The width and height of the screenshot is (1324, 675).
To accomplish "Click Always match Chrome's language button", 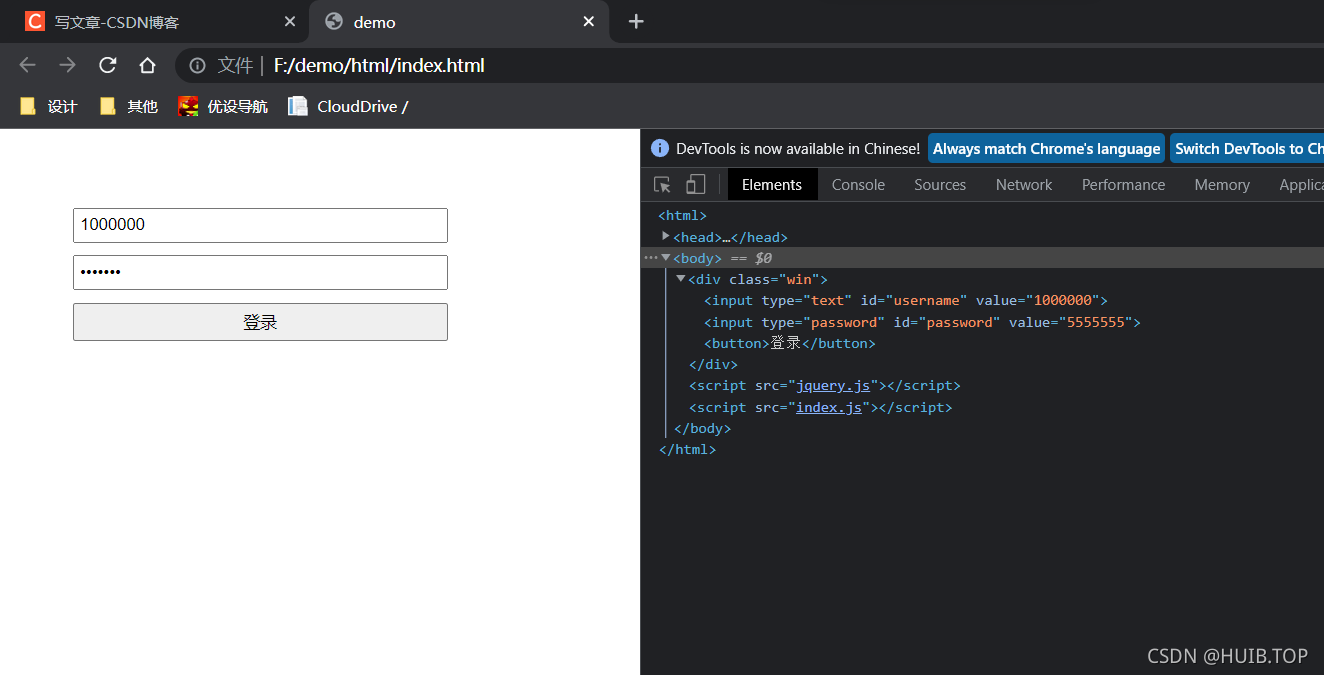I will point(1046,148).
